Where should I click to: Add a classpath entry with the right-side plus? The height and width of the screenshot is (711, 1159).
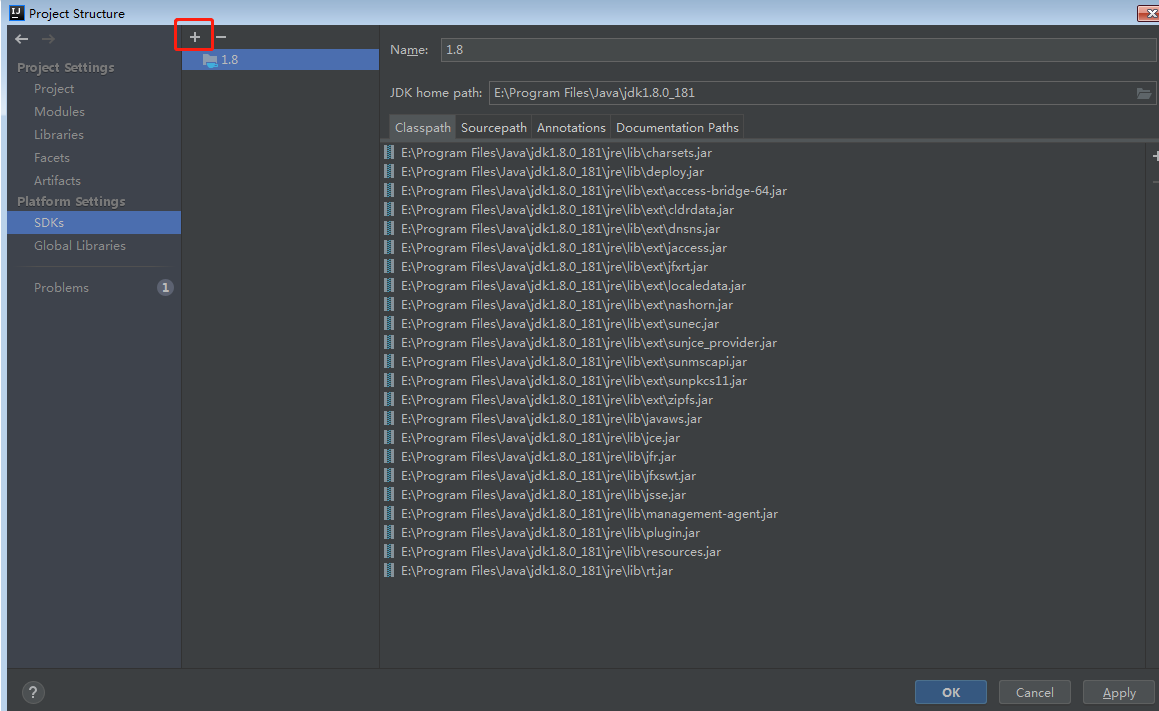1155,157
